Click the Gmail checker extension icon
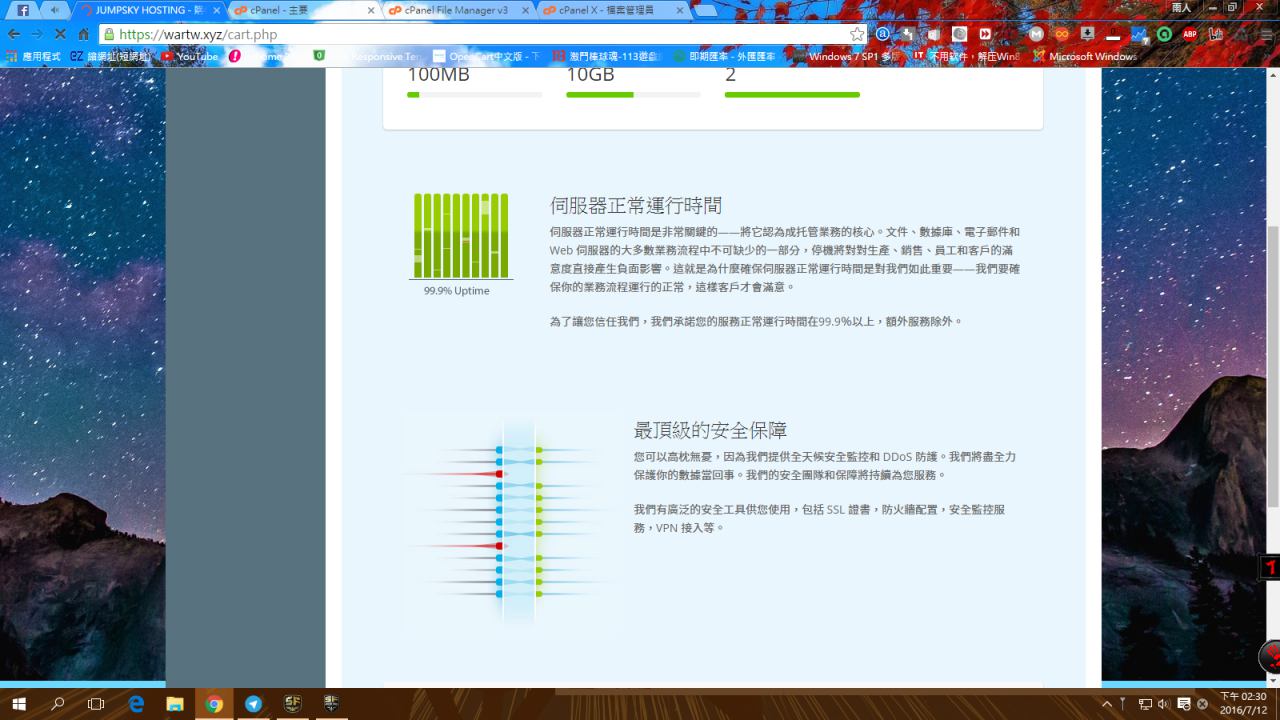This screenshot has width=1280, height=720. (x=1036, y=34)
